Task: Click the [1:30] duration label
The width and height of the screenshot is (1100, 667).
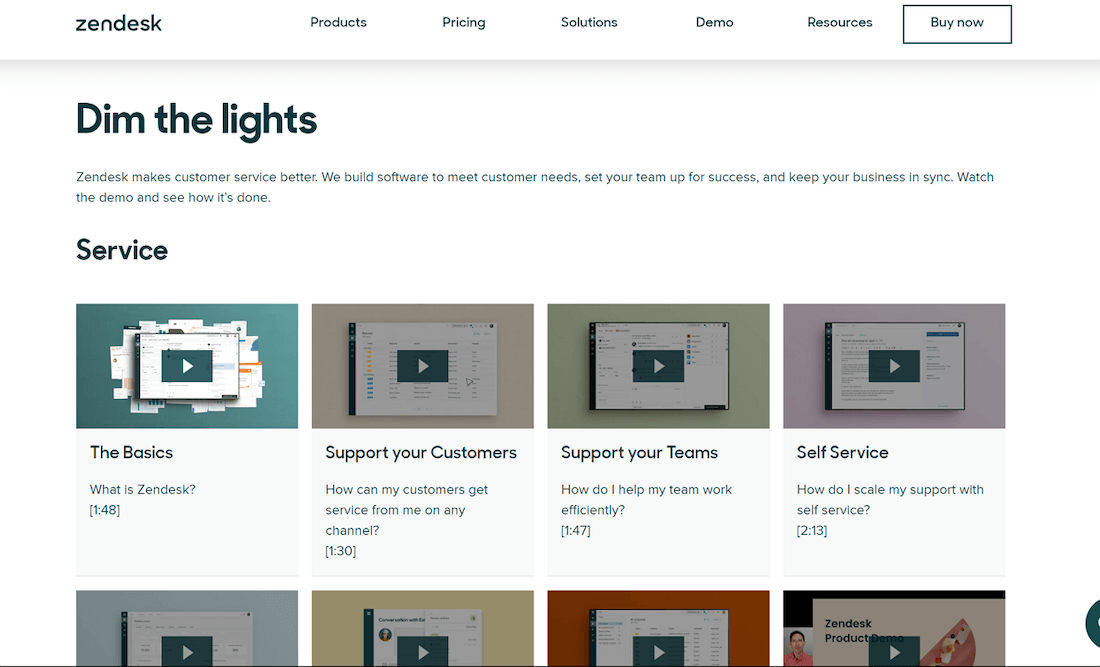Action: (x=340, y=551)
